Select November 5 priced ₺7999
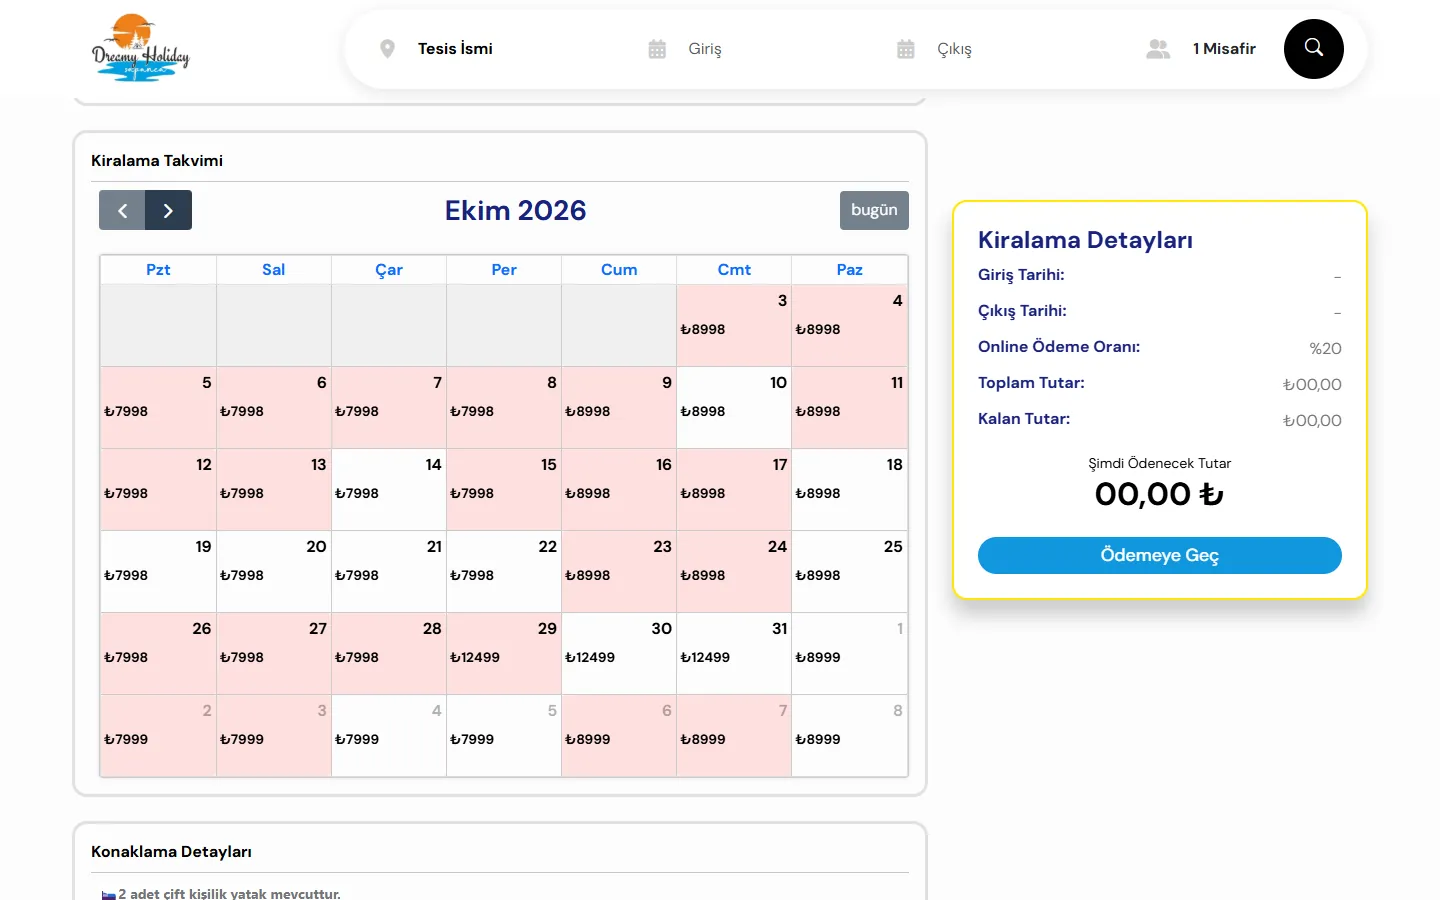 [504, 736]
